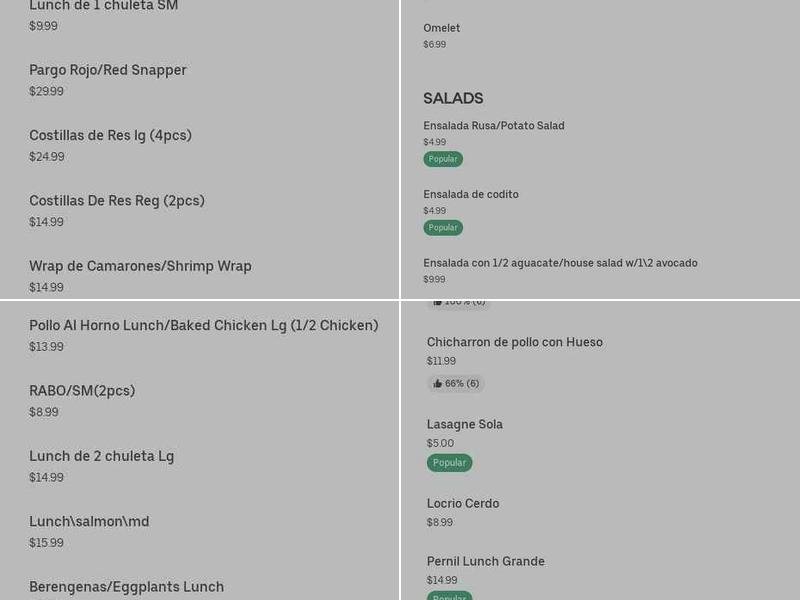The image size is (800, 600).
Task: Open RABO/SM(2pcs) menu entry
Action: pyautogui.click(x=82, y=391)
